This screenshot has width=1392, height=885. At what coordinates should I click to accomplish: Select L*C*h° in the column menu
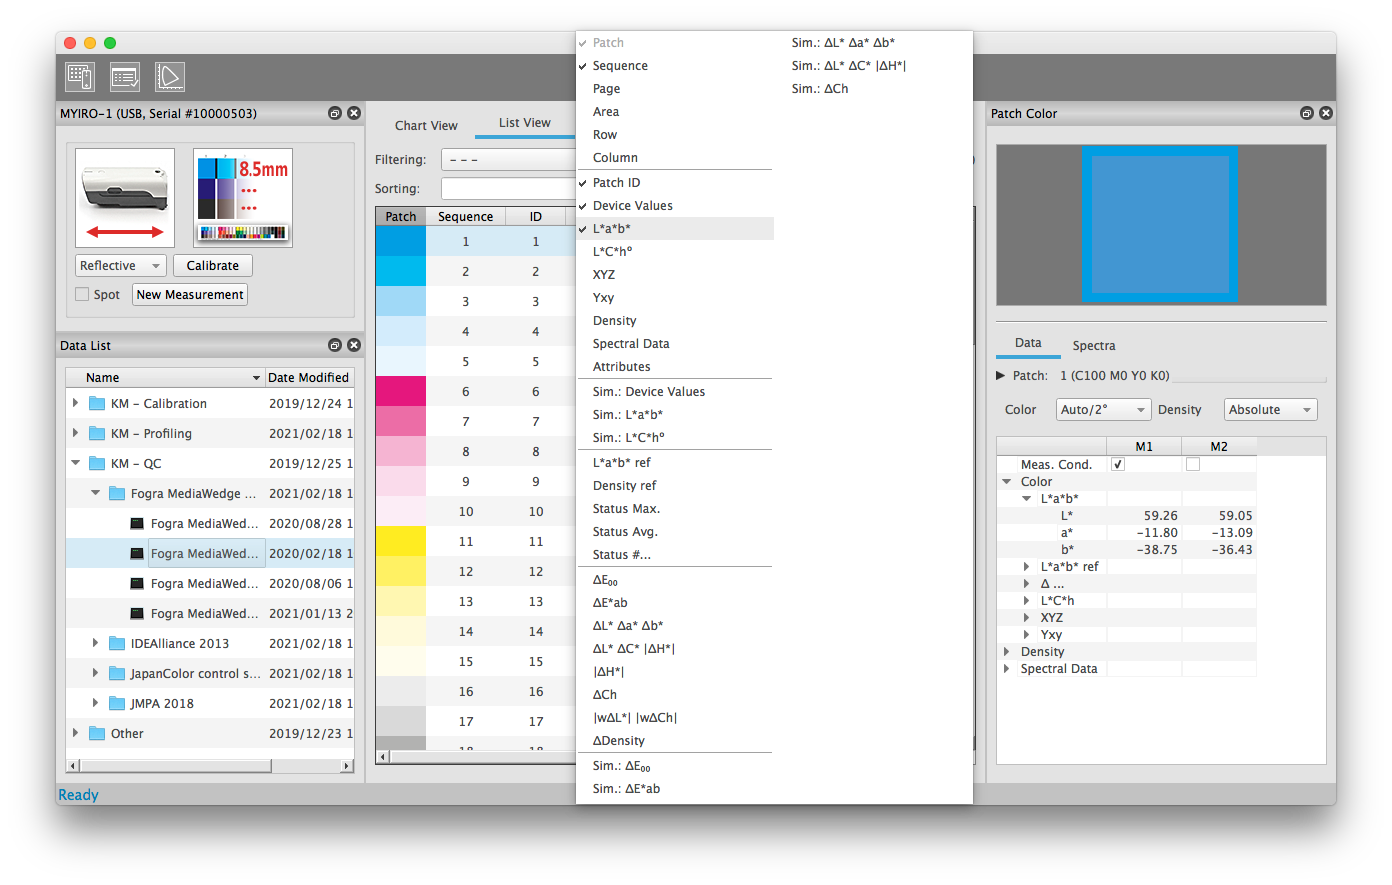tap(612, 252)
